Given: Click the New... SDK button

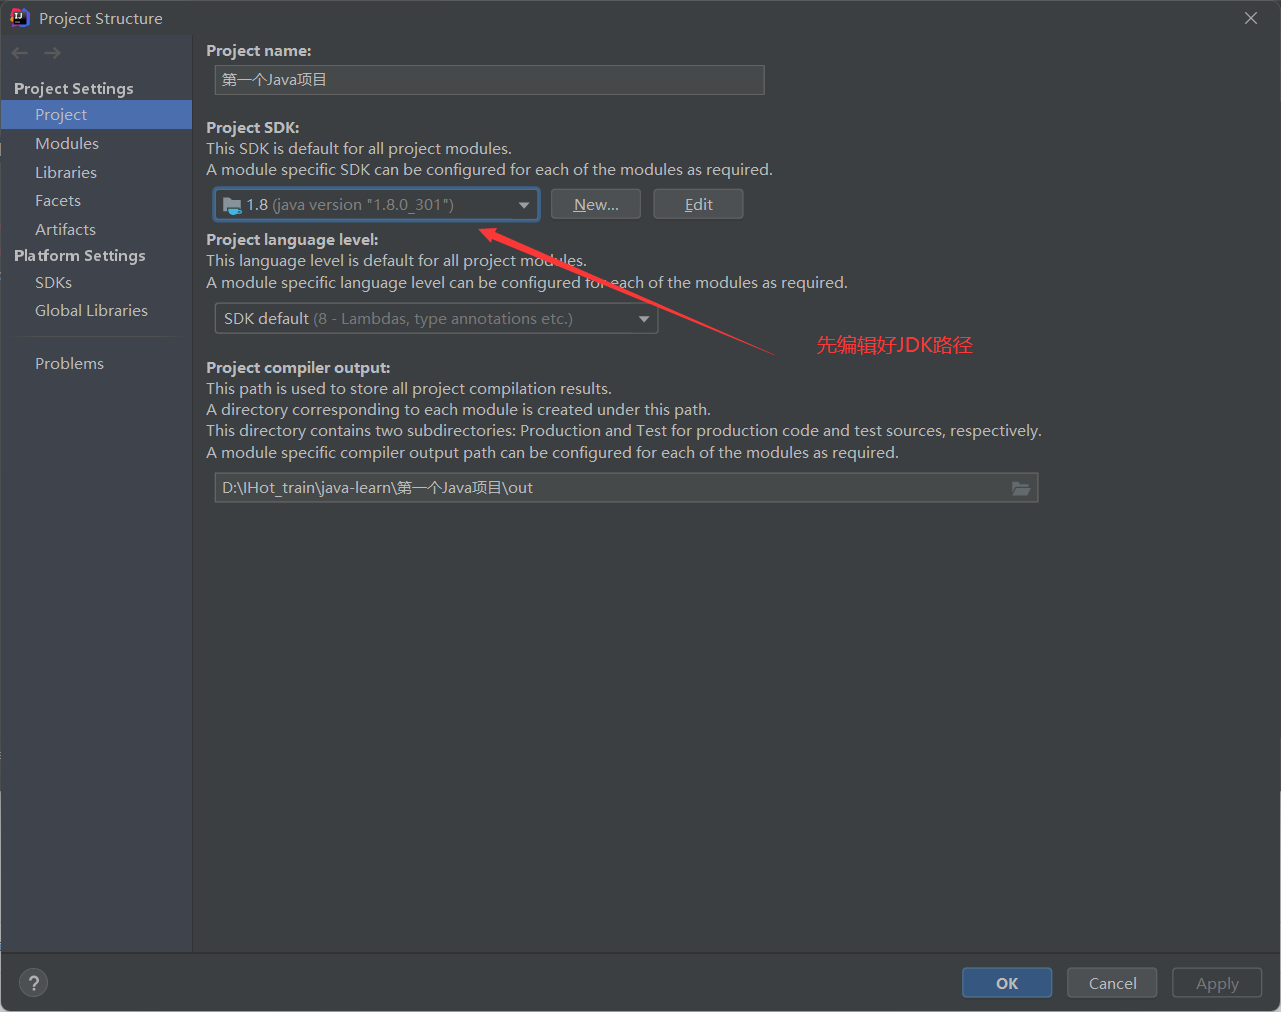Looking at the screenshot, I should point(596,204).
